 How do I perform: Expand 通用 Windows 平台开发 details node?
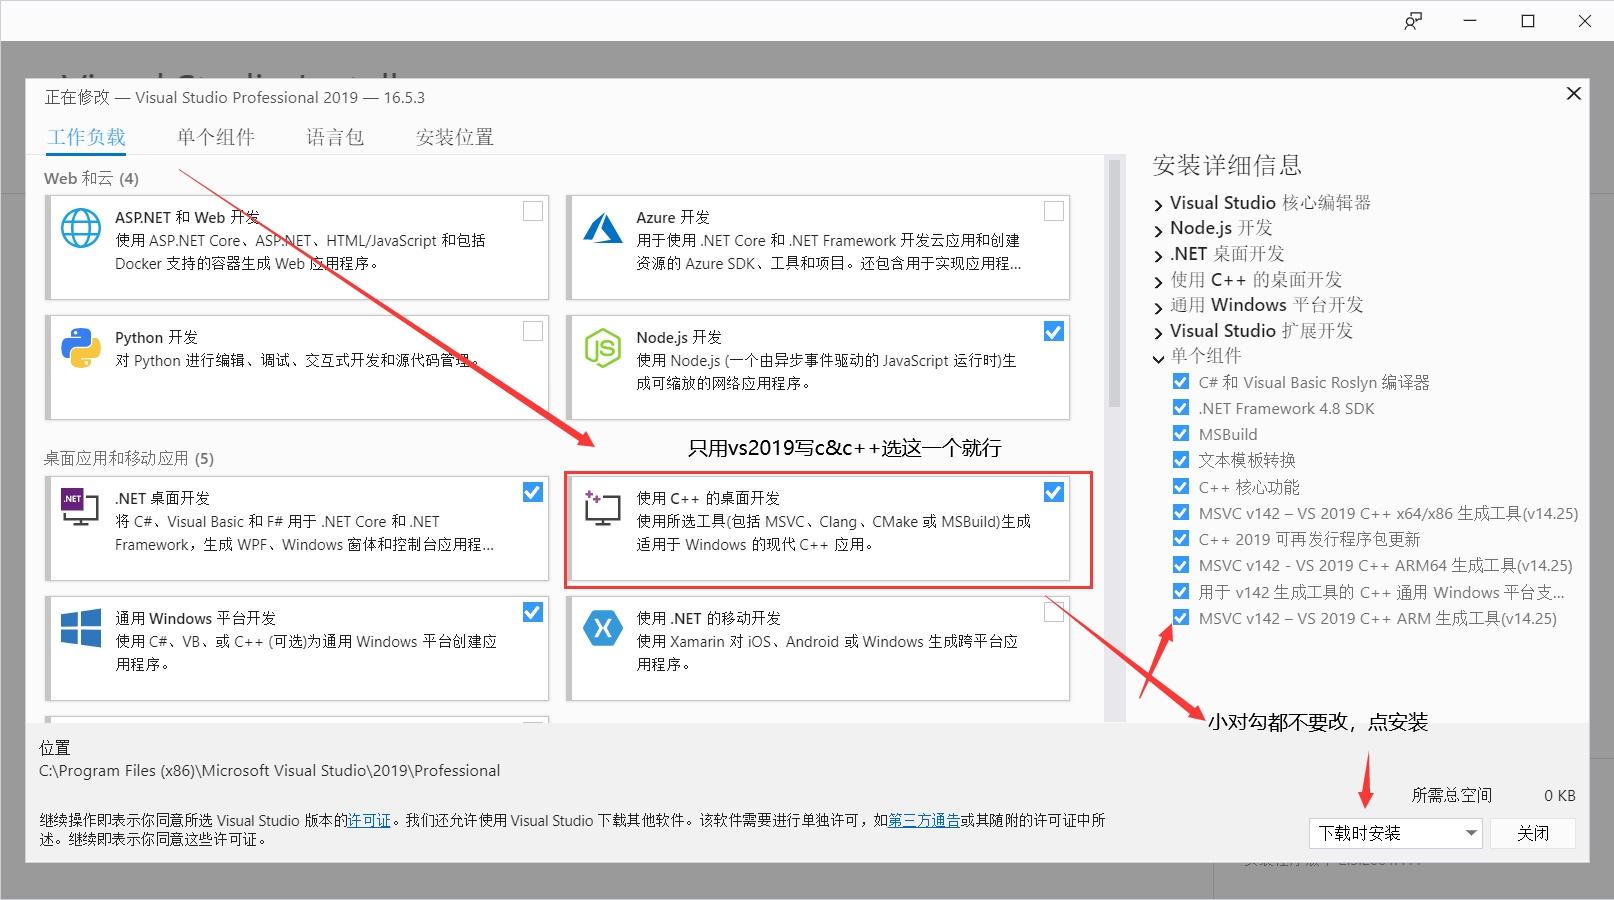[1158, 307]
